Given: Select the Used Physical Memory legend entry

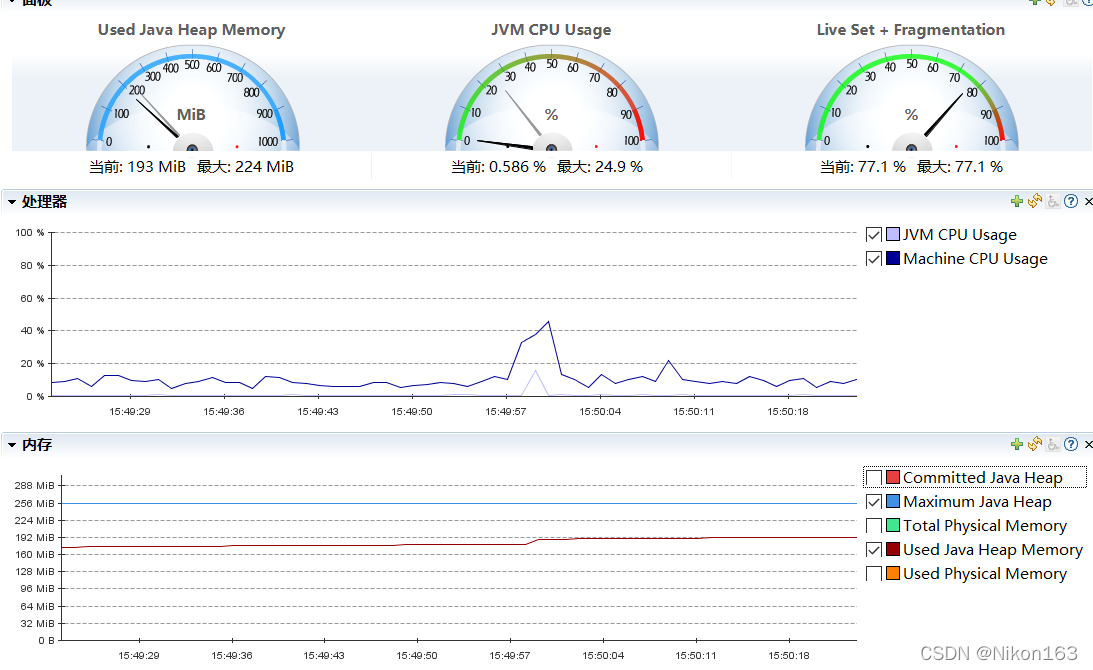Looking at the screenshot, I should point(984,573).
